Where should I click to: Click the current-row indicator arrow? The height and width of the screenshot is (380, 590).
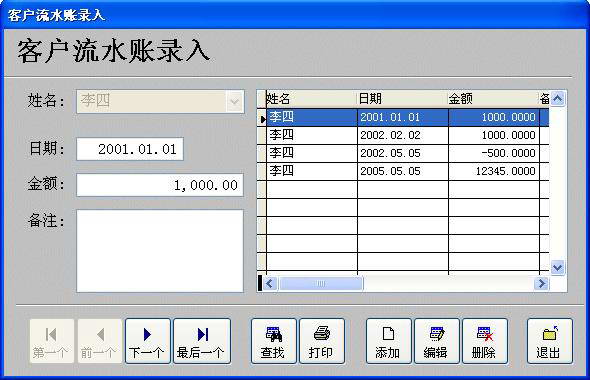click(262, 119)
